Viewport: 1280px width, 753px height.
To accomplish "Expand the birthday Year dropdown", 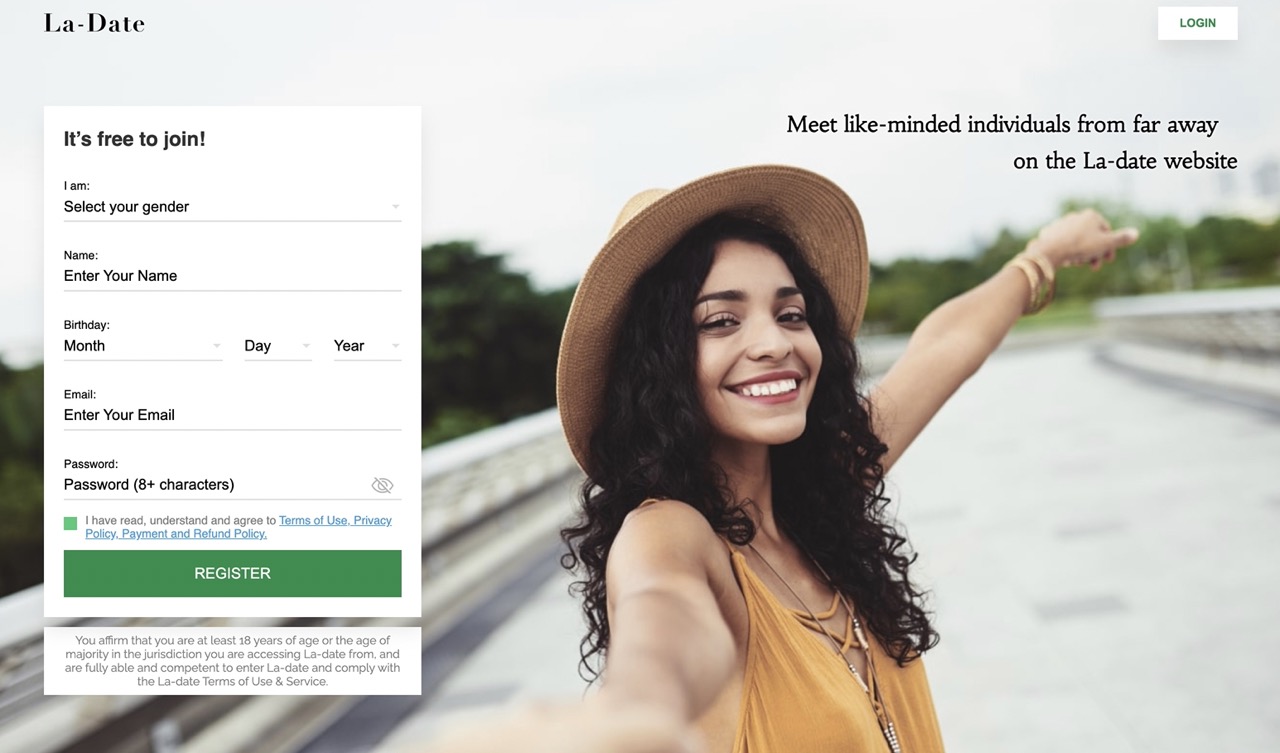I will click(x=368, y=346).
